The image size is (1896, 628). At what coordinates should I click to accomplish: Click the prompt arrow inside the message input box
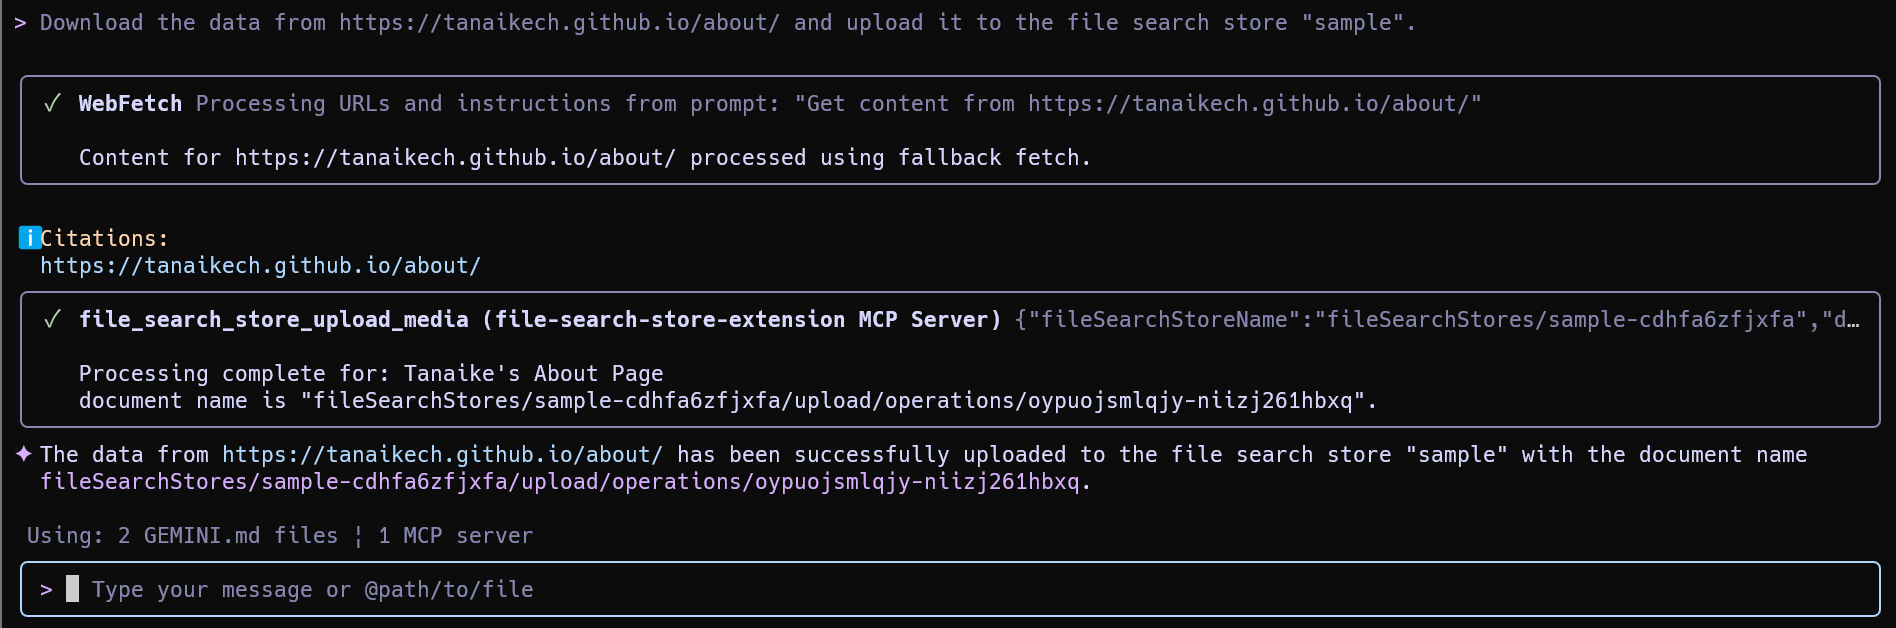click(x=46, y=590)
